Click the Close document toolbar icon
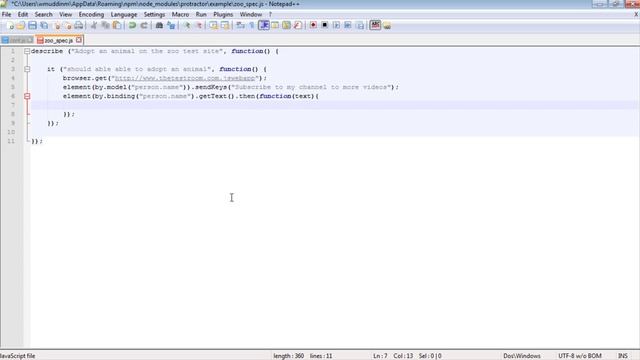Image resolution: width=640 pixels, height=360 pixels. (57, 26)
